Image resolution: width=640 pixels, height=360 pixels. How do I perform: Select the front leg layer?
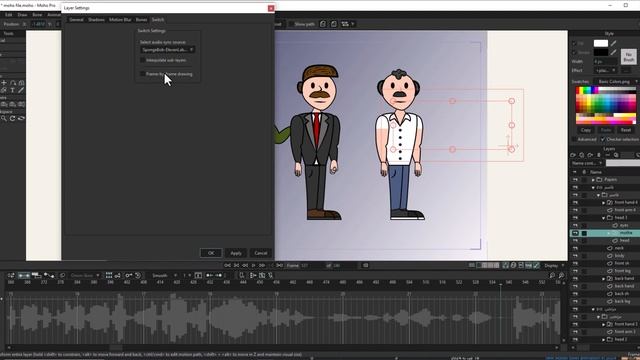[622, 271]
